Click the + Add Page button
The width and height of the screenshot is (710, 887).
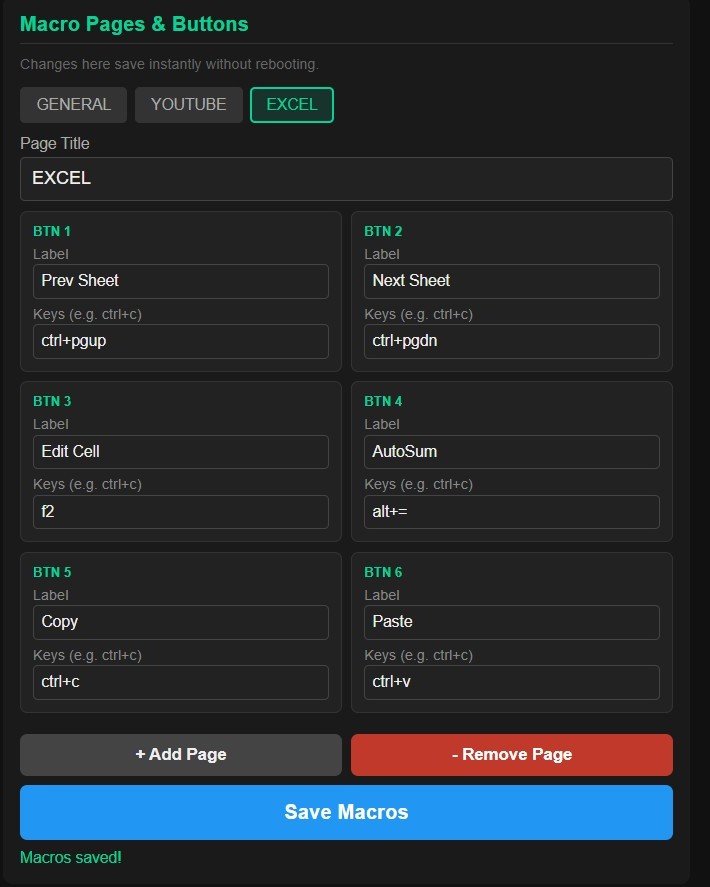[x=181, y=755]
